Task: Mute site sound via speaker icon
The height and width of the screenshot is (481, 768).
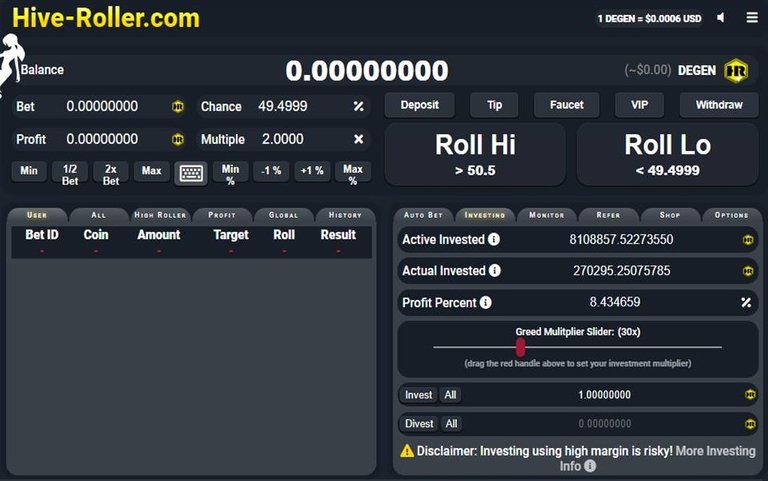Action: click(720, 18)
